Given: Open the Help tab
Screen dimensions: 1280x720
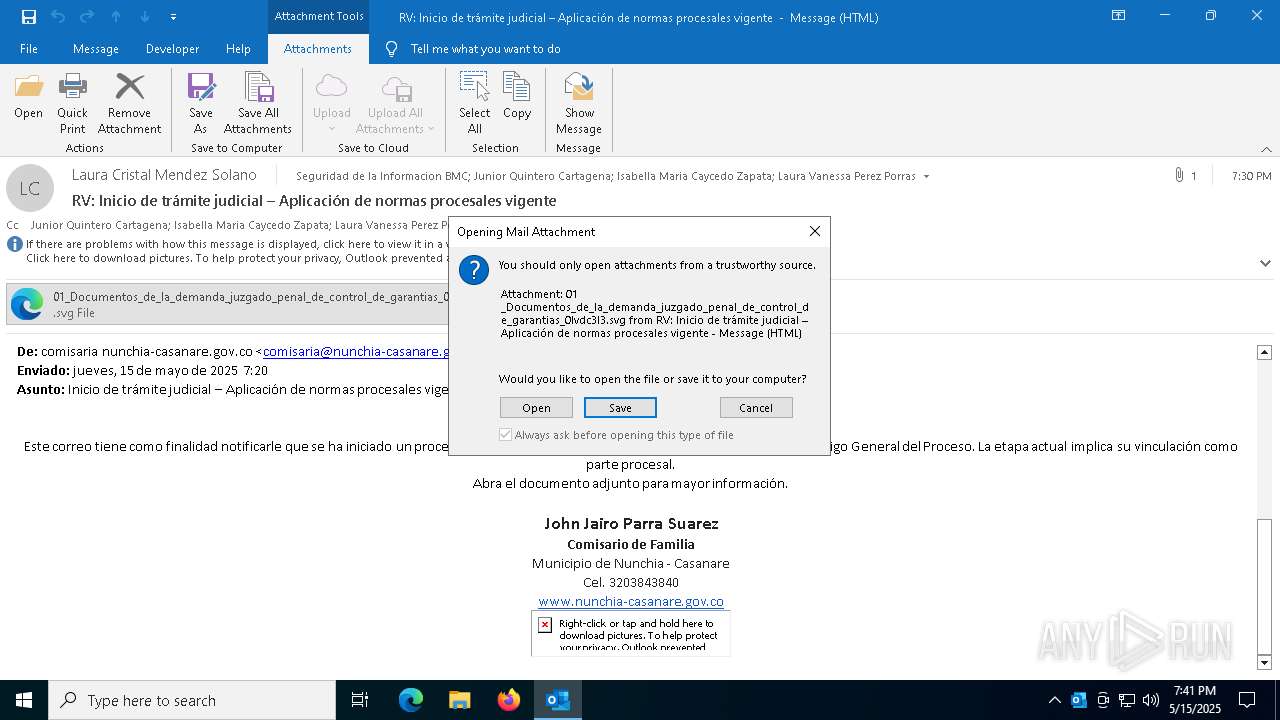Looking at the screenshot, I should coord(238,49).
